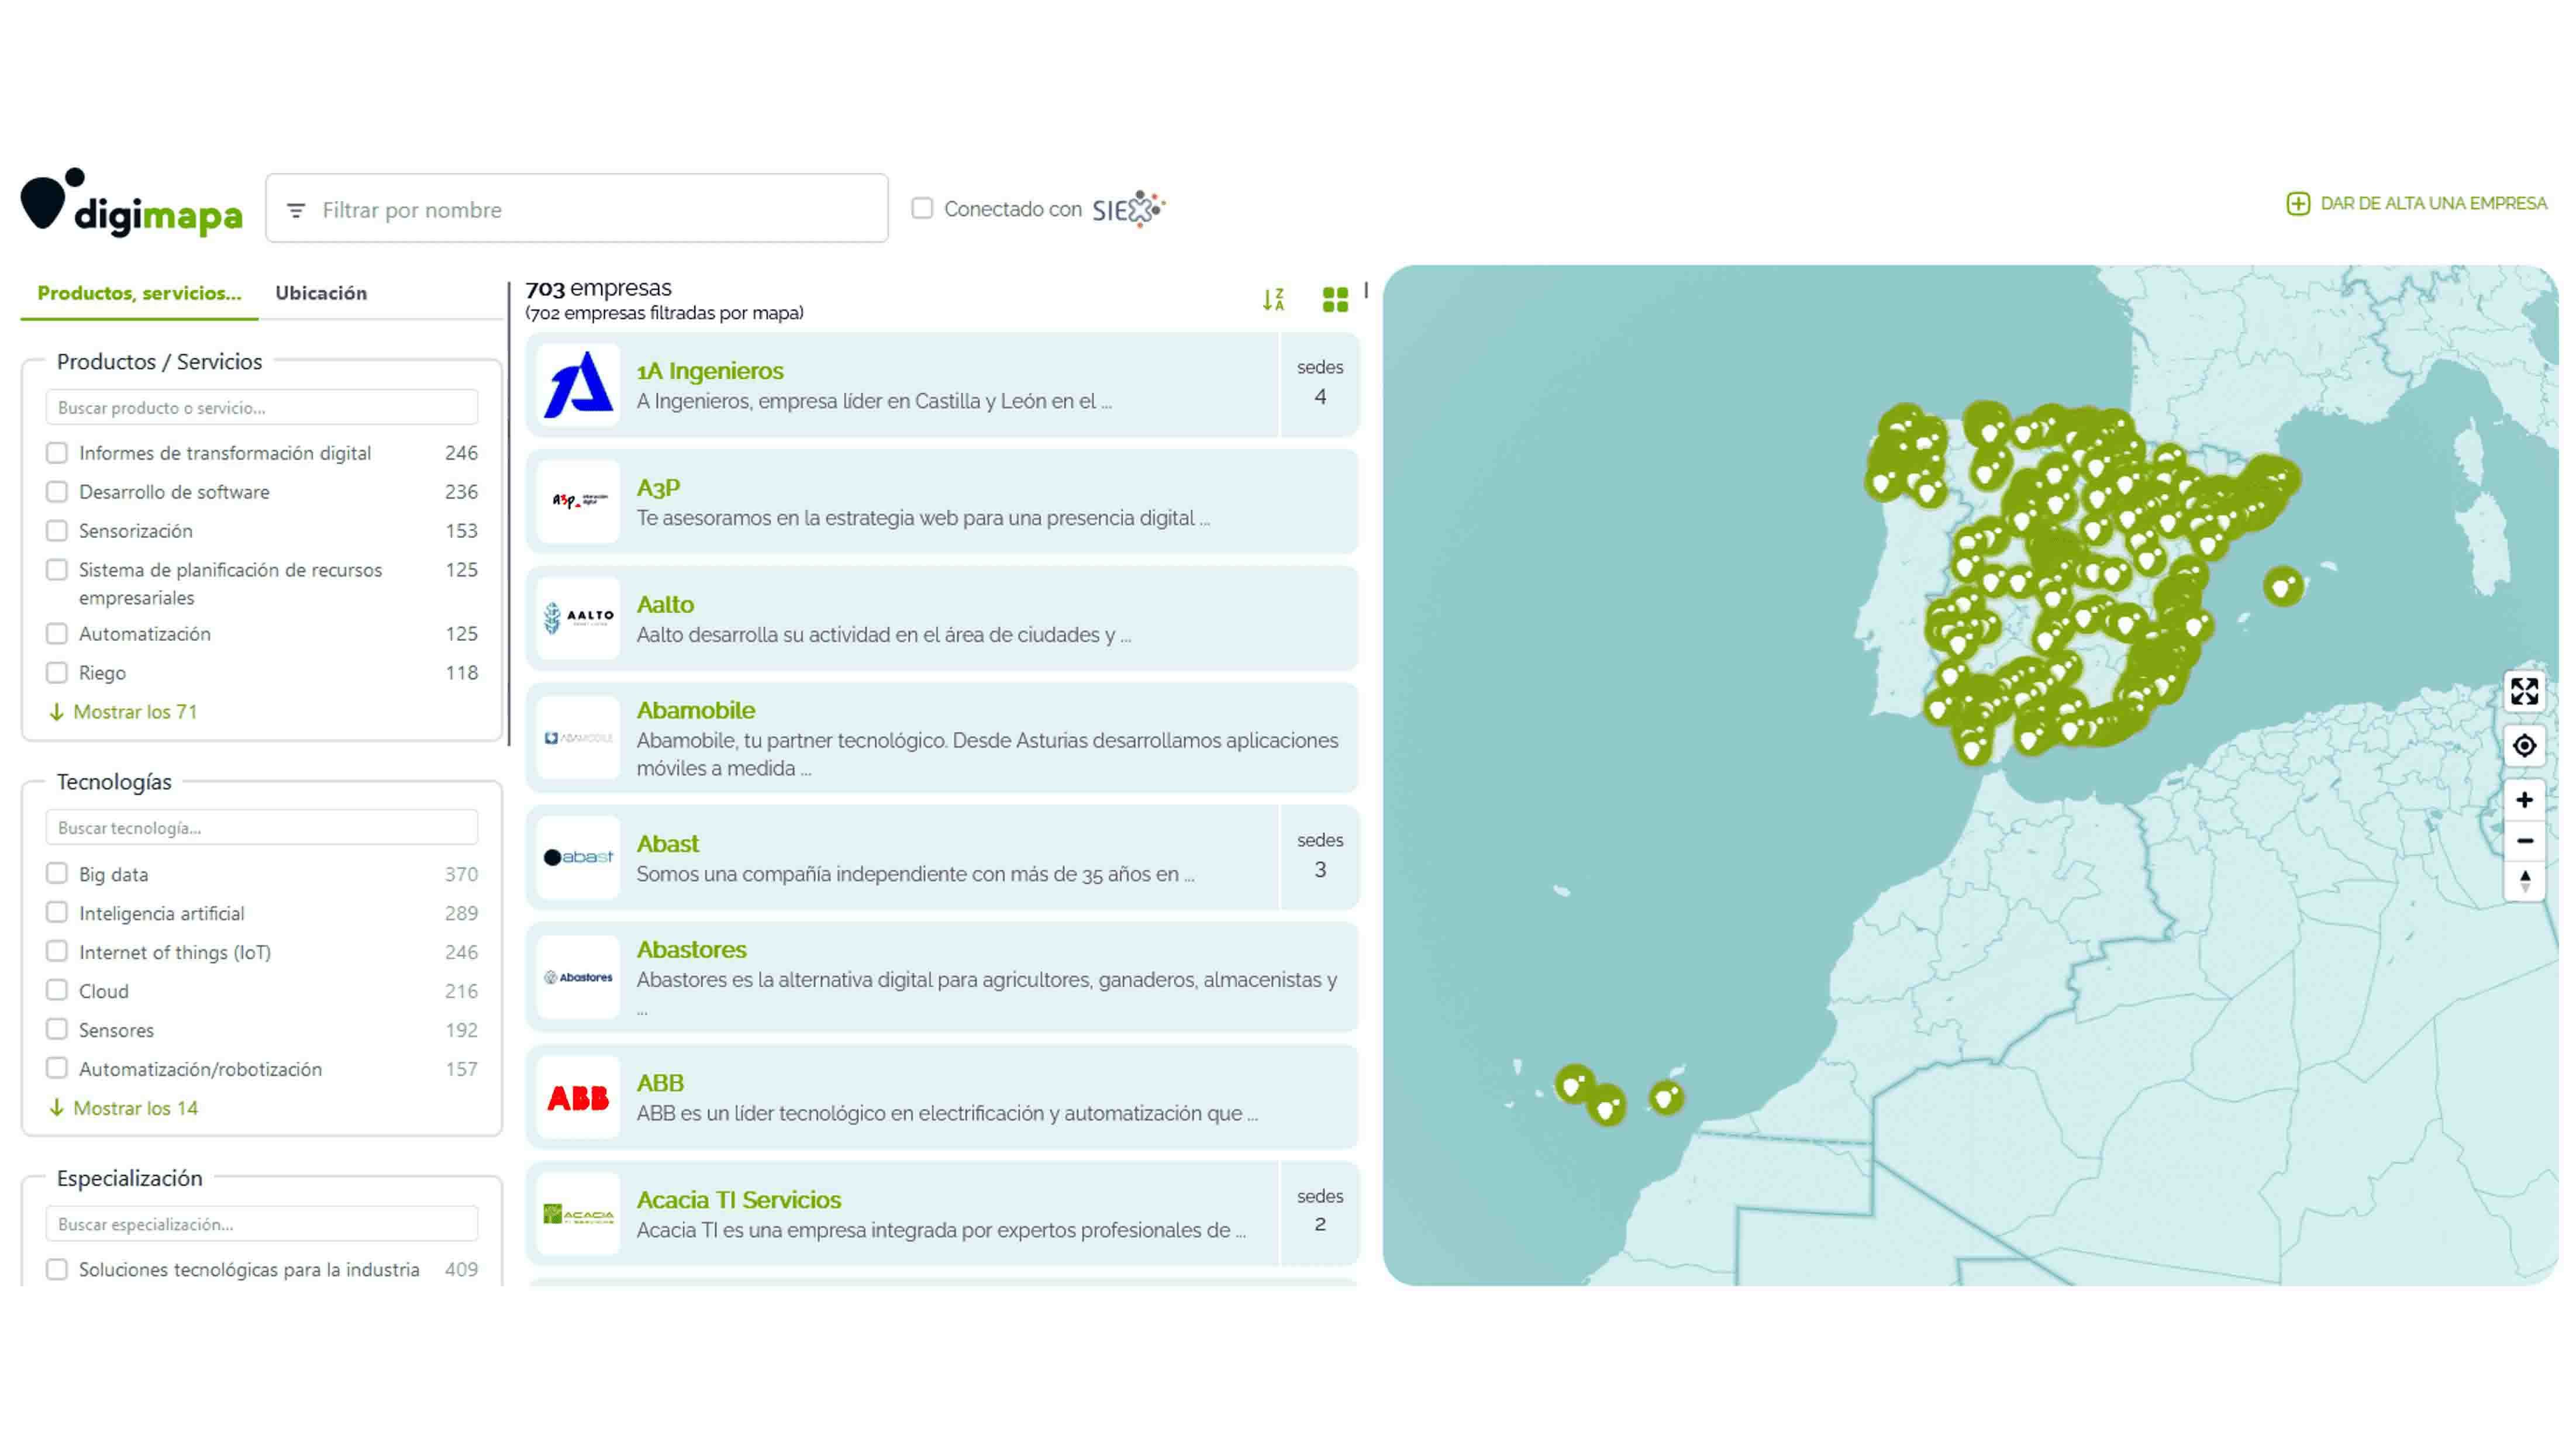Screen dimensions: 2576x1450
Task: Click easternmost Canary Islands map marker
Action: [1666, 1098]
